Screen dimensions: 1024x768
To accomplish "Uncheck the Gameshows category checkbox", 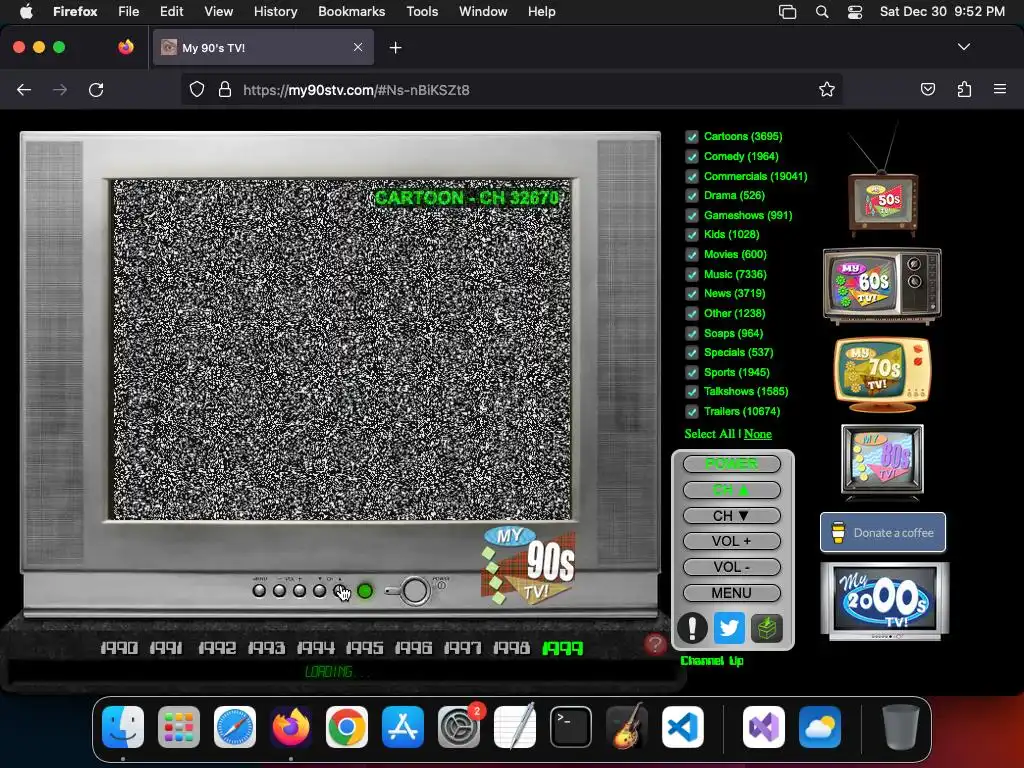I will (692, 216).
